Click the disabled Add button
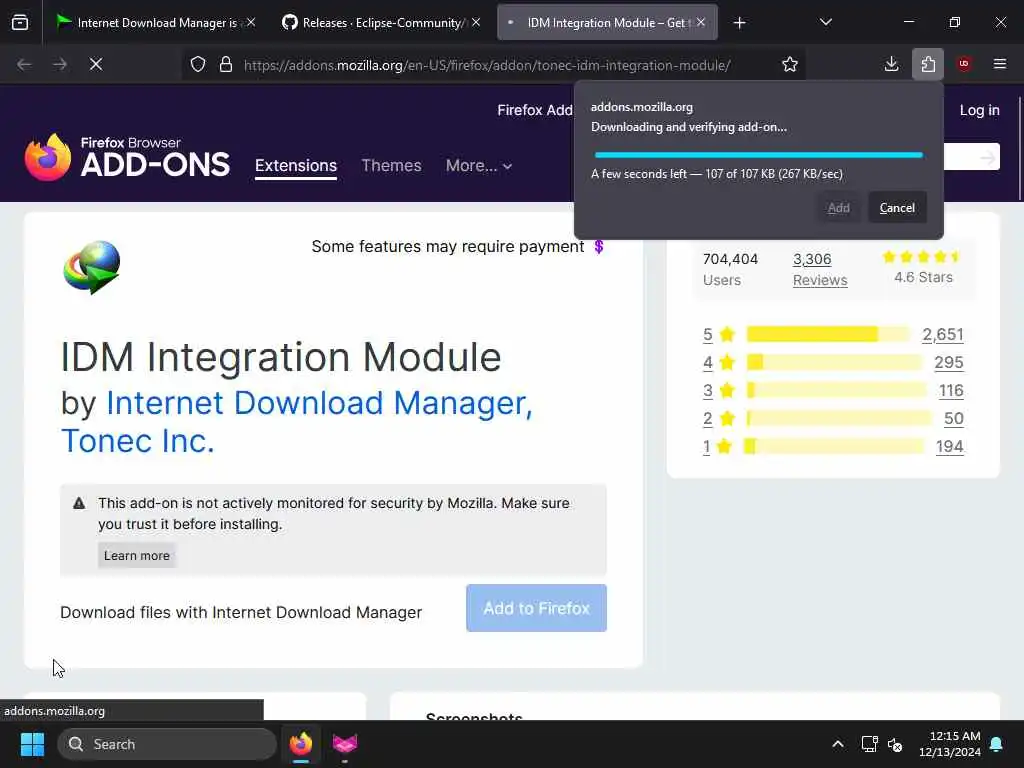 (839, 208)
